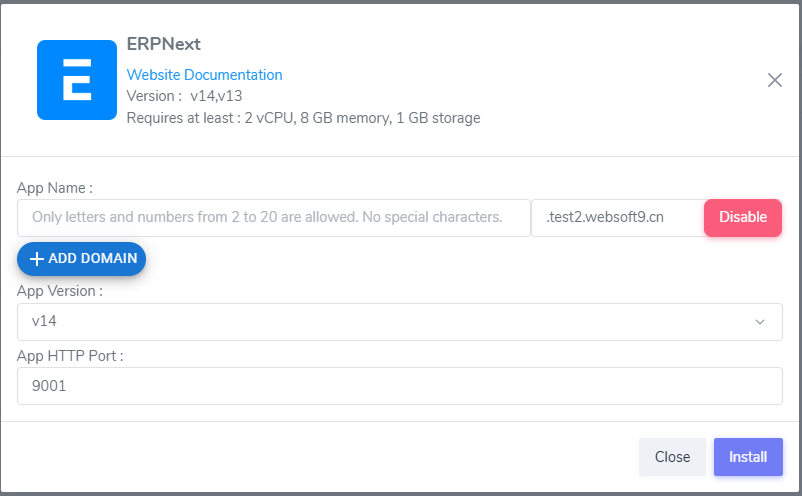The height and width of the screenshot is (496, 802).
Task: Click the ADD DOMAIN button
Action: pyautogui.click(x=82, y=259)
